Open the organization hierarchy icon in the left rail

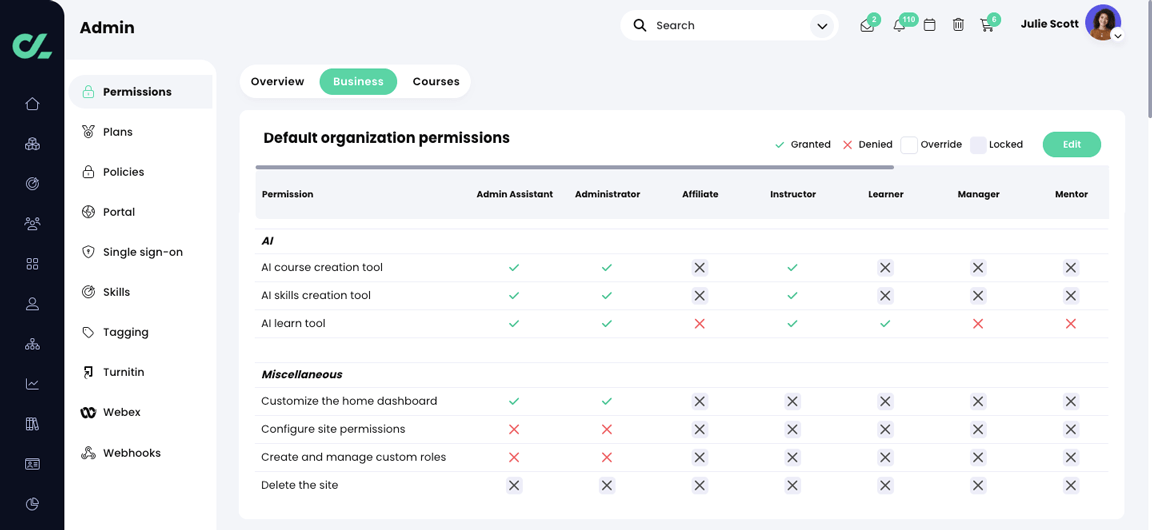[32, 344]
